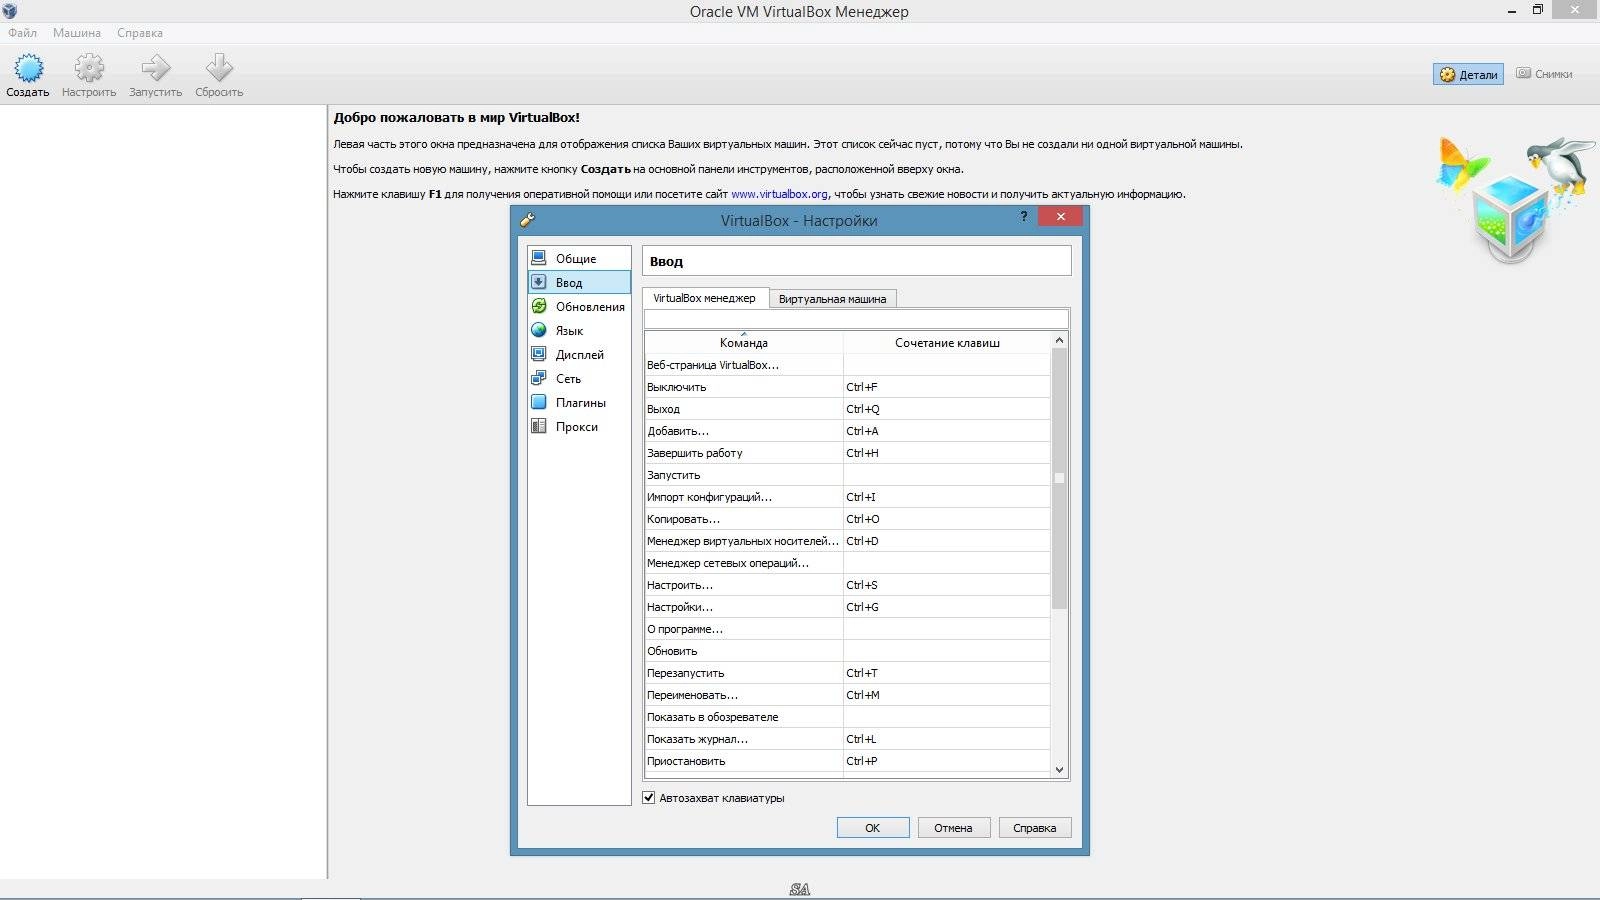
Task: Click the Ctrl+M shortcut cell
Action: 947,695
